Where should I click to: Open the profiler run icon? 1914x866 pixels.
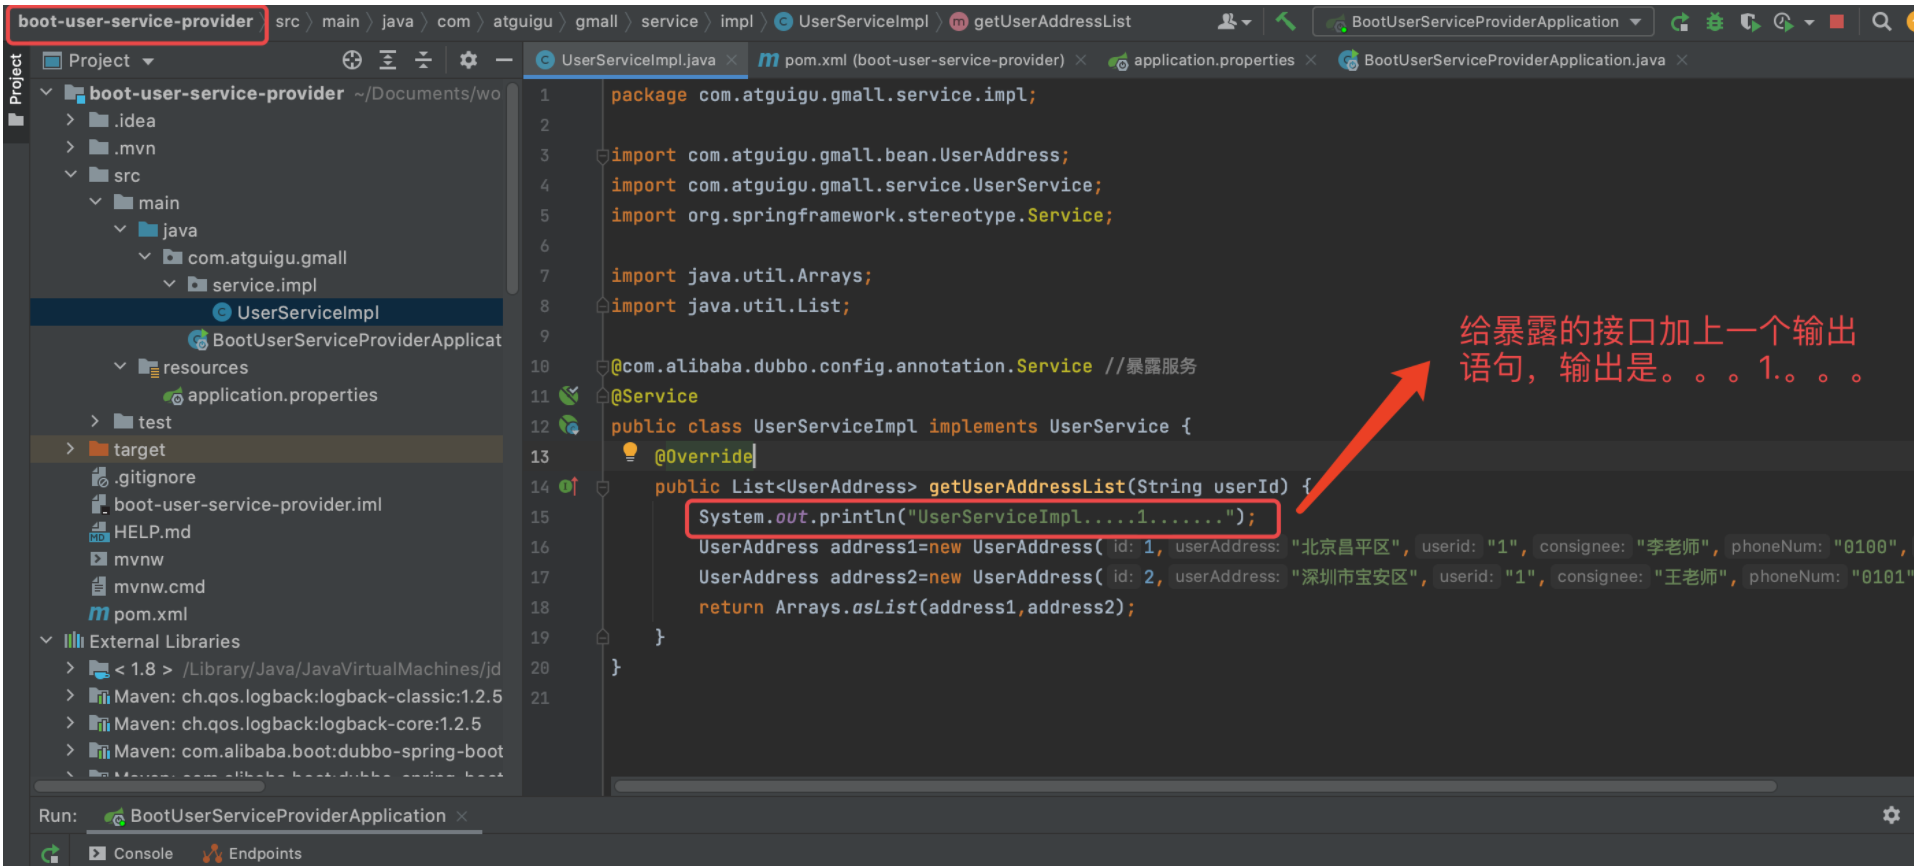click(x=1783, y=22)
